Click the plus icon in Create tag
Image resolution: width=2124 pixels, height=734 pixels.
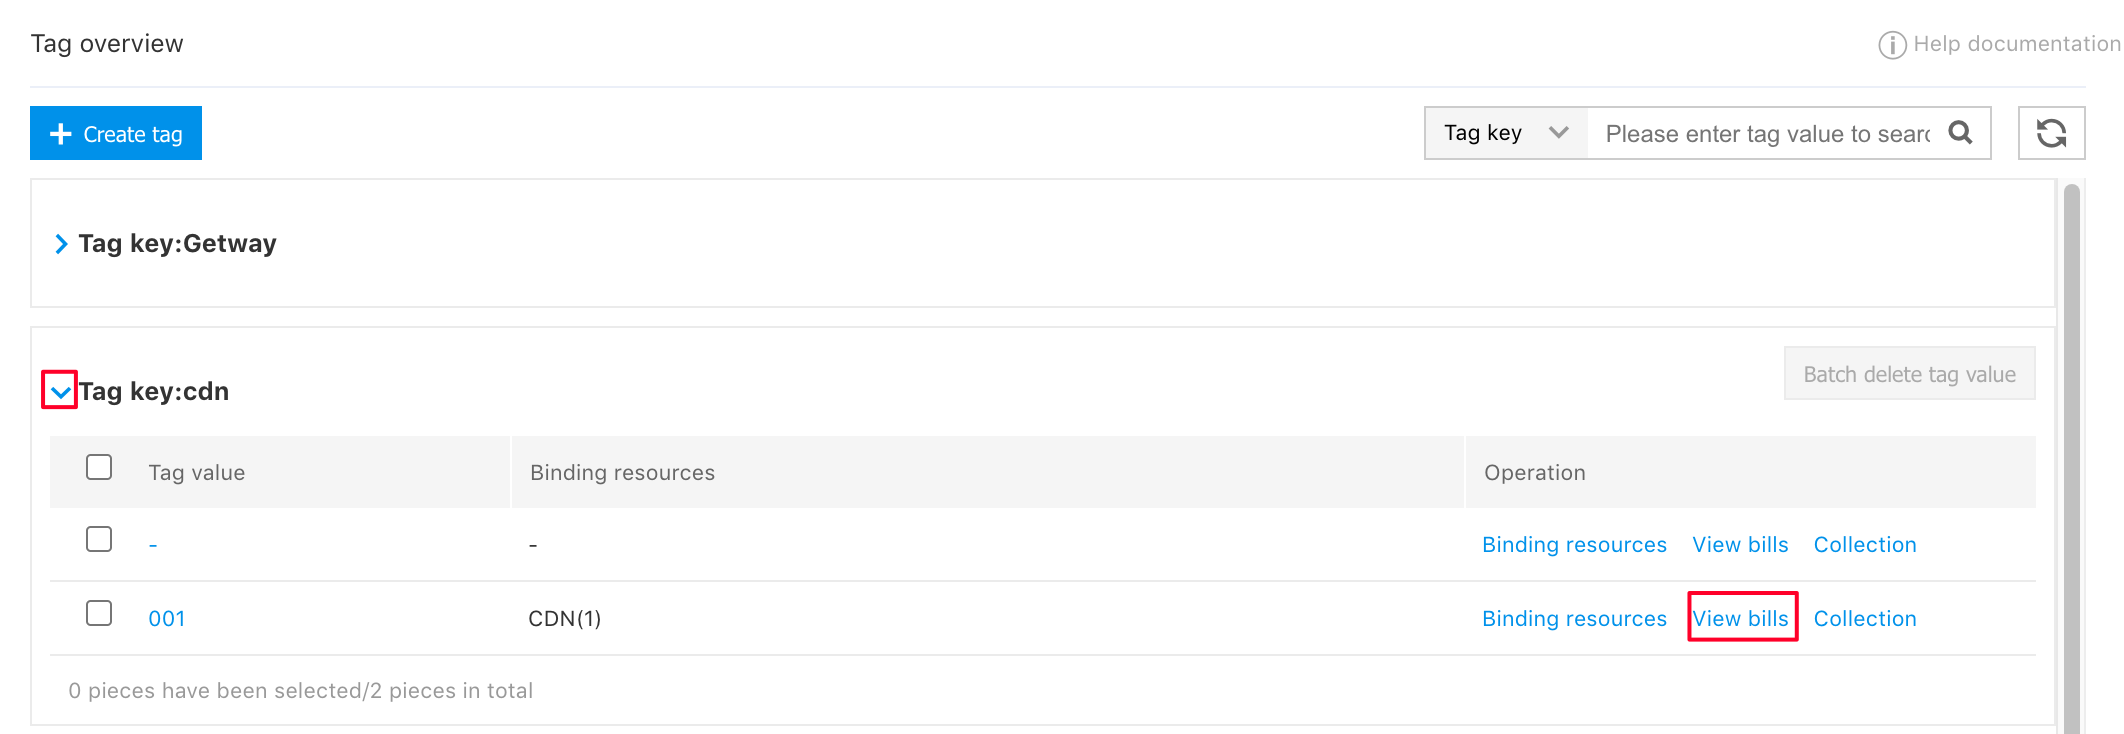tap(61, 134)
